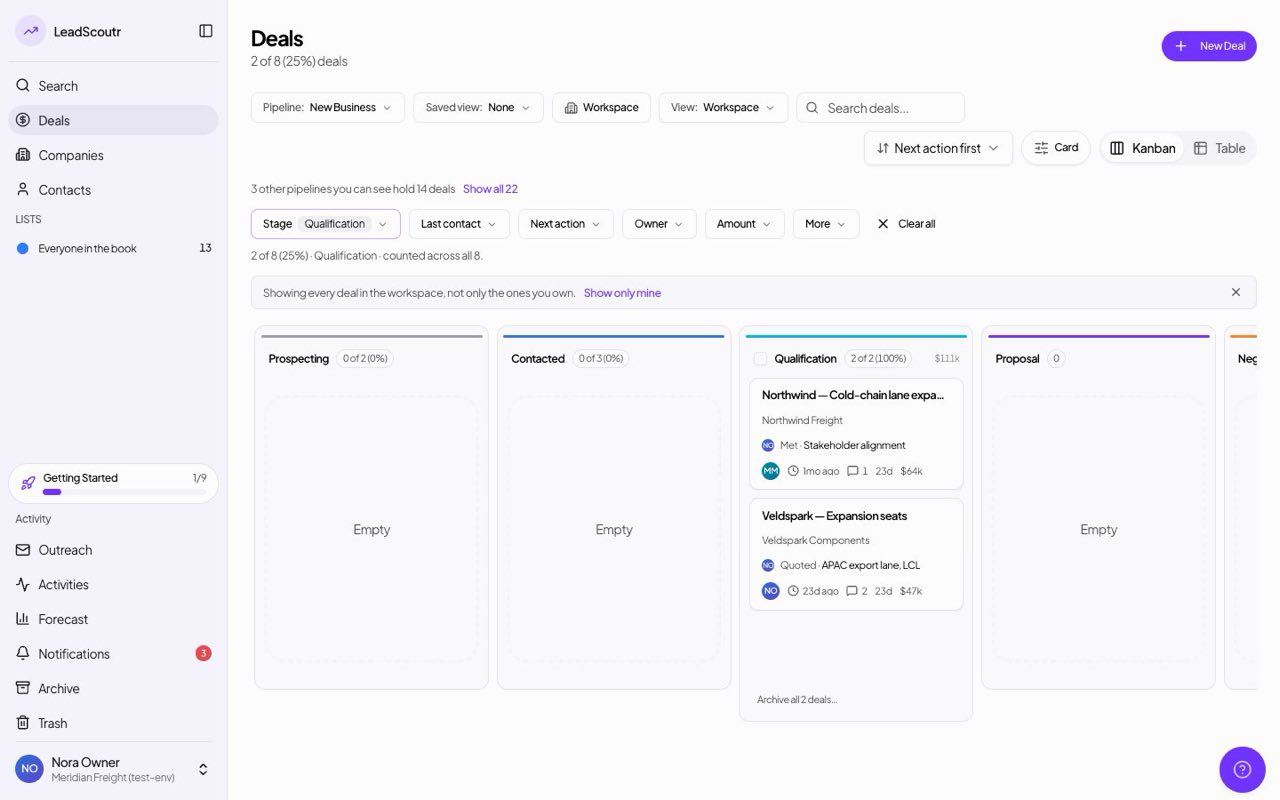Click clock icon beside 1mo ago

pyautogui.click(x=793, y=471)
